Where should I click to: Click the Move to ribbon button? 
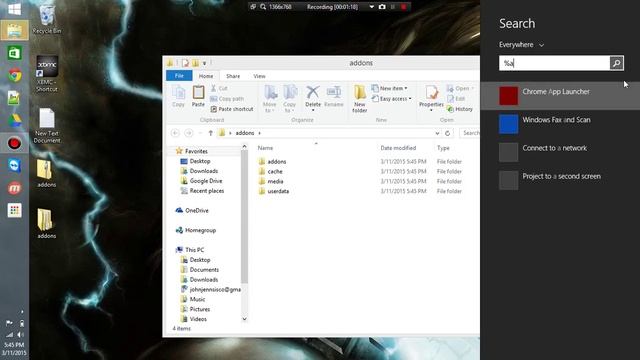269,99
